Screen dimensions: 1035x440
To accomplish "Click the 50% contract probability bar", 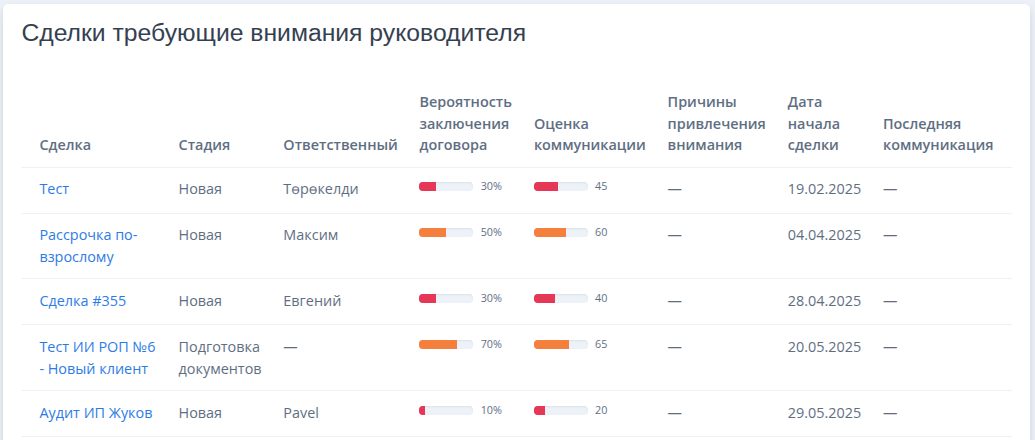I will pyautogui.click(x=446, y=233).
